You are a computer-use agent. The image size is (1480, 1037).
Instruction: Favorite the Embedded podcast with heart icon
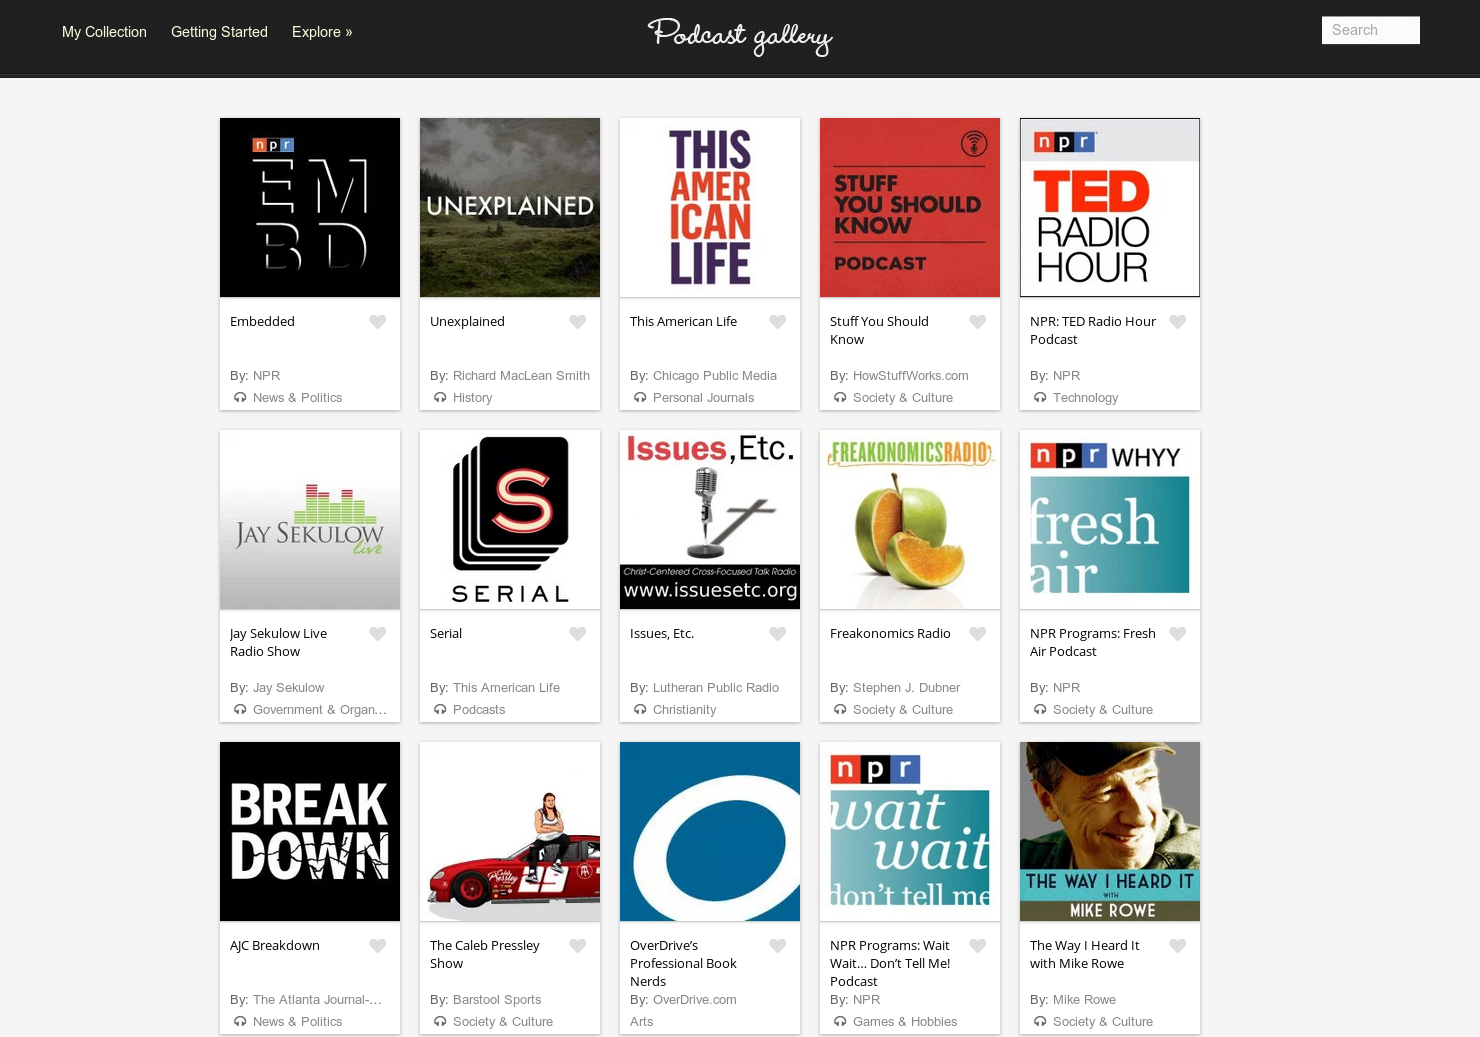pos(378,322)
